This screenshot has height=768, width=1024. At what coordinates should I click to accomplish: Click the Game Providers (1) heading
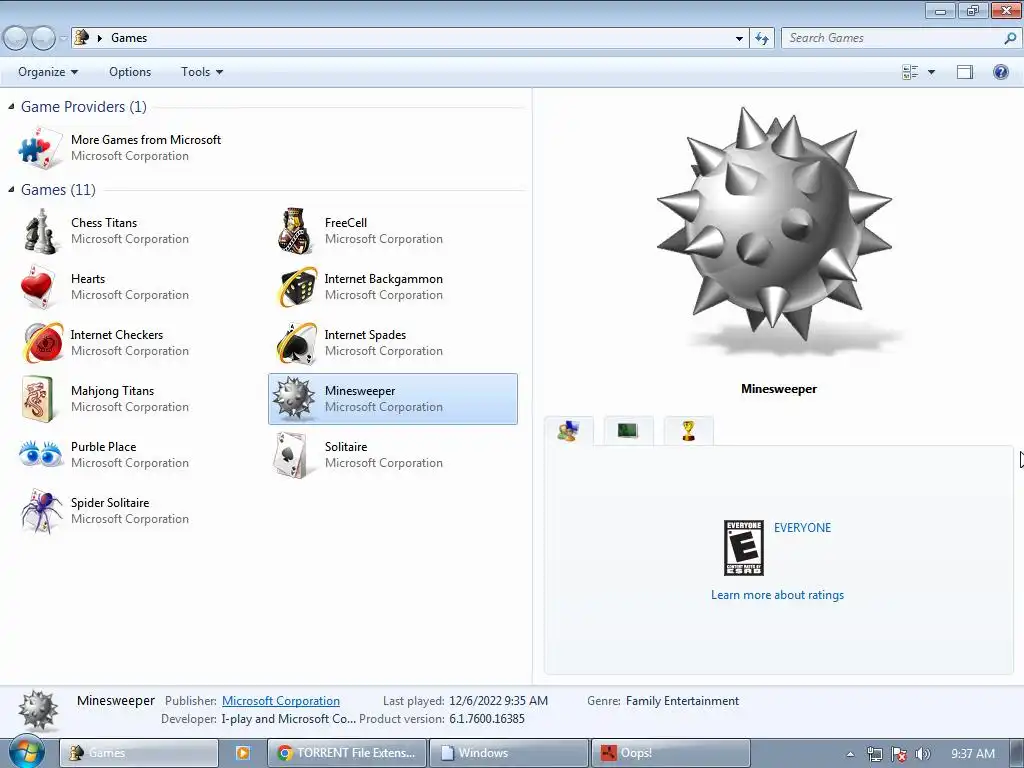84,106
